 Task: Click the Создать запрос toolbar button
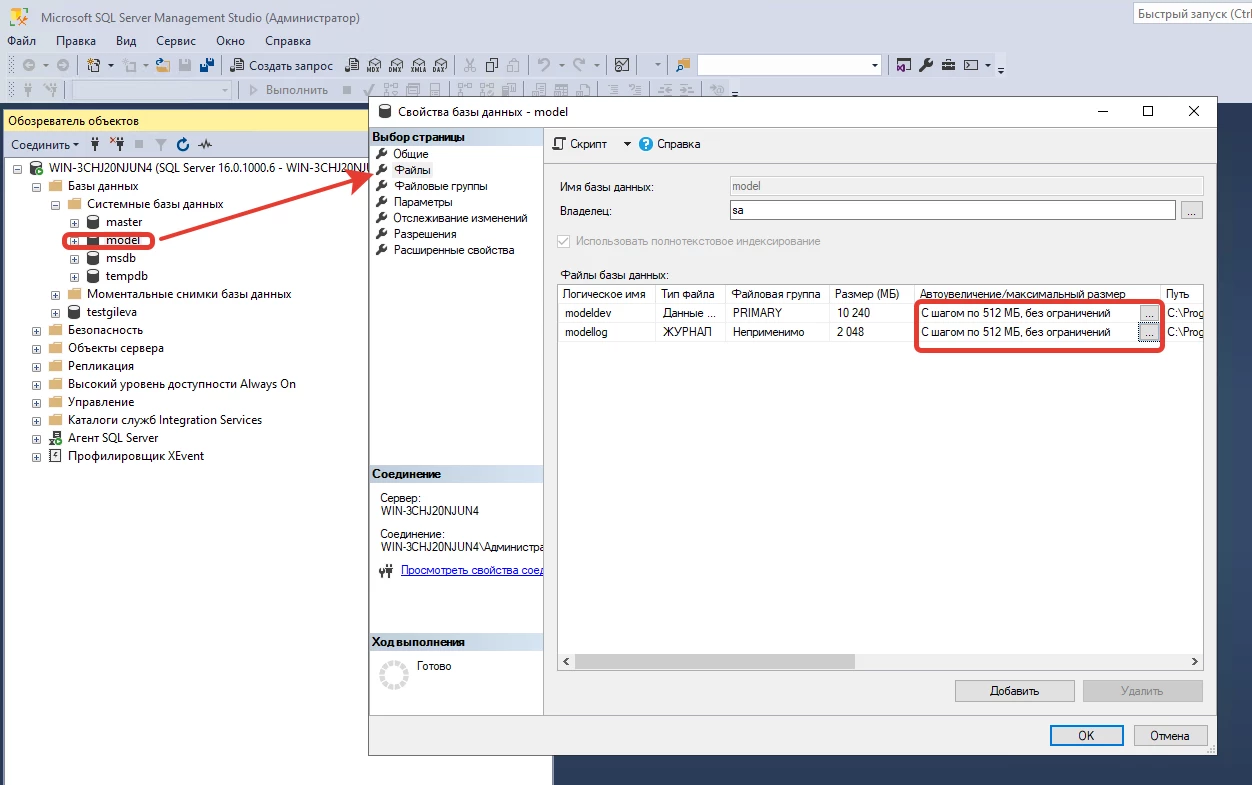(283, 66)
